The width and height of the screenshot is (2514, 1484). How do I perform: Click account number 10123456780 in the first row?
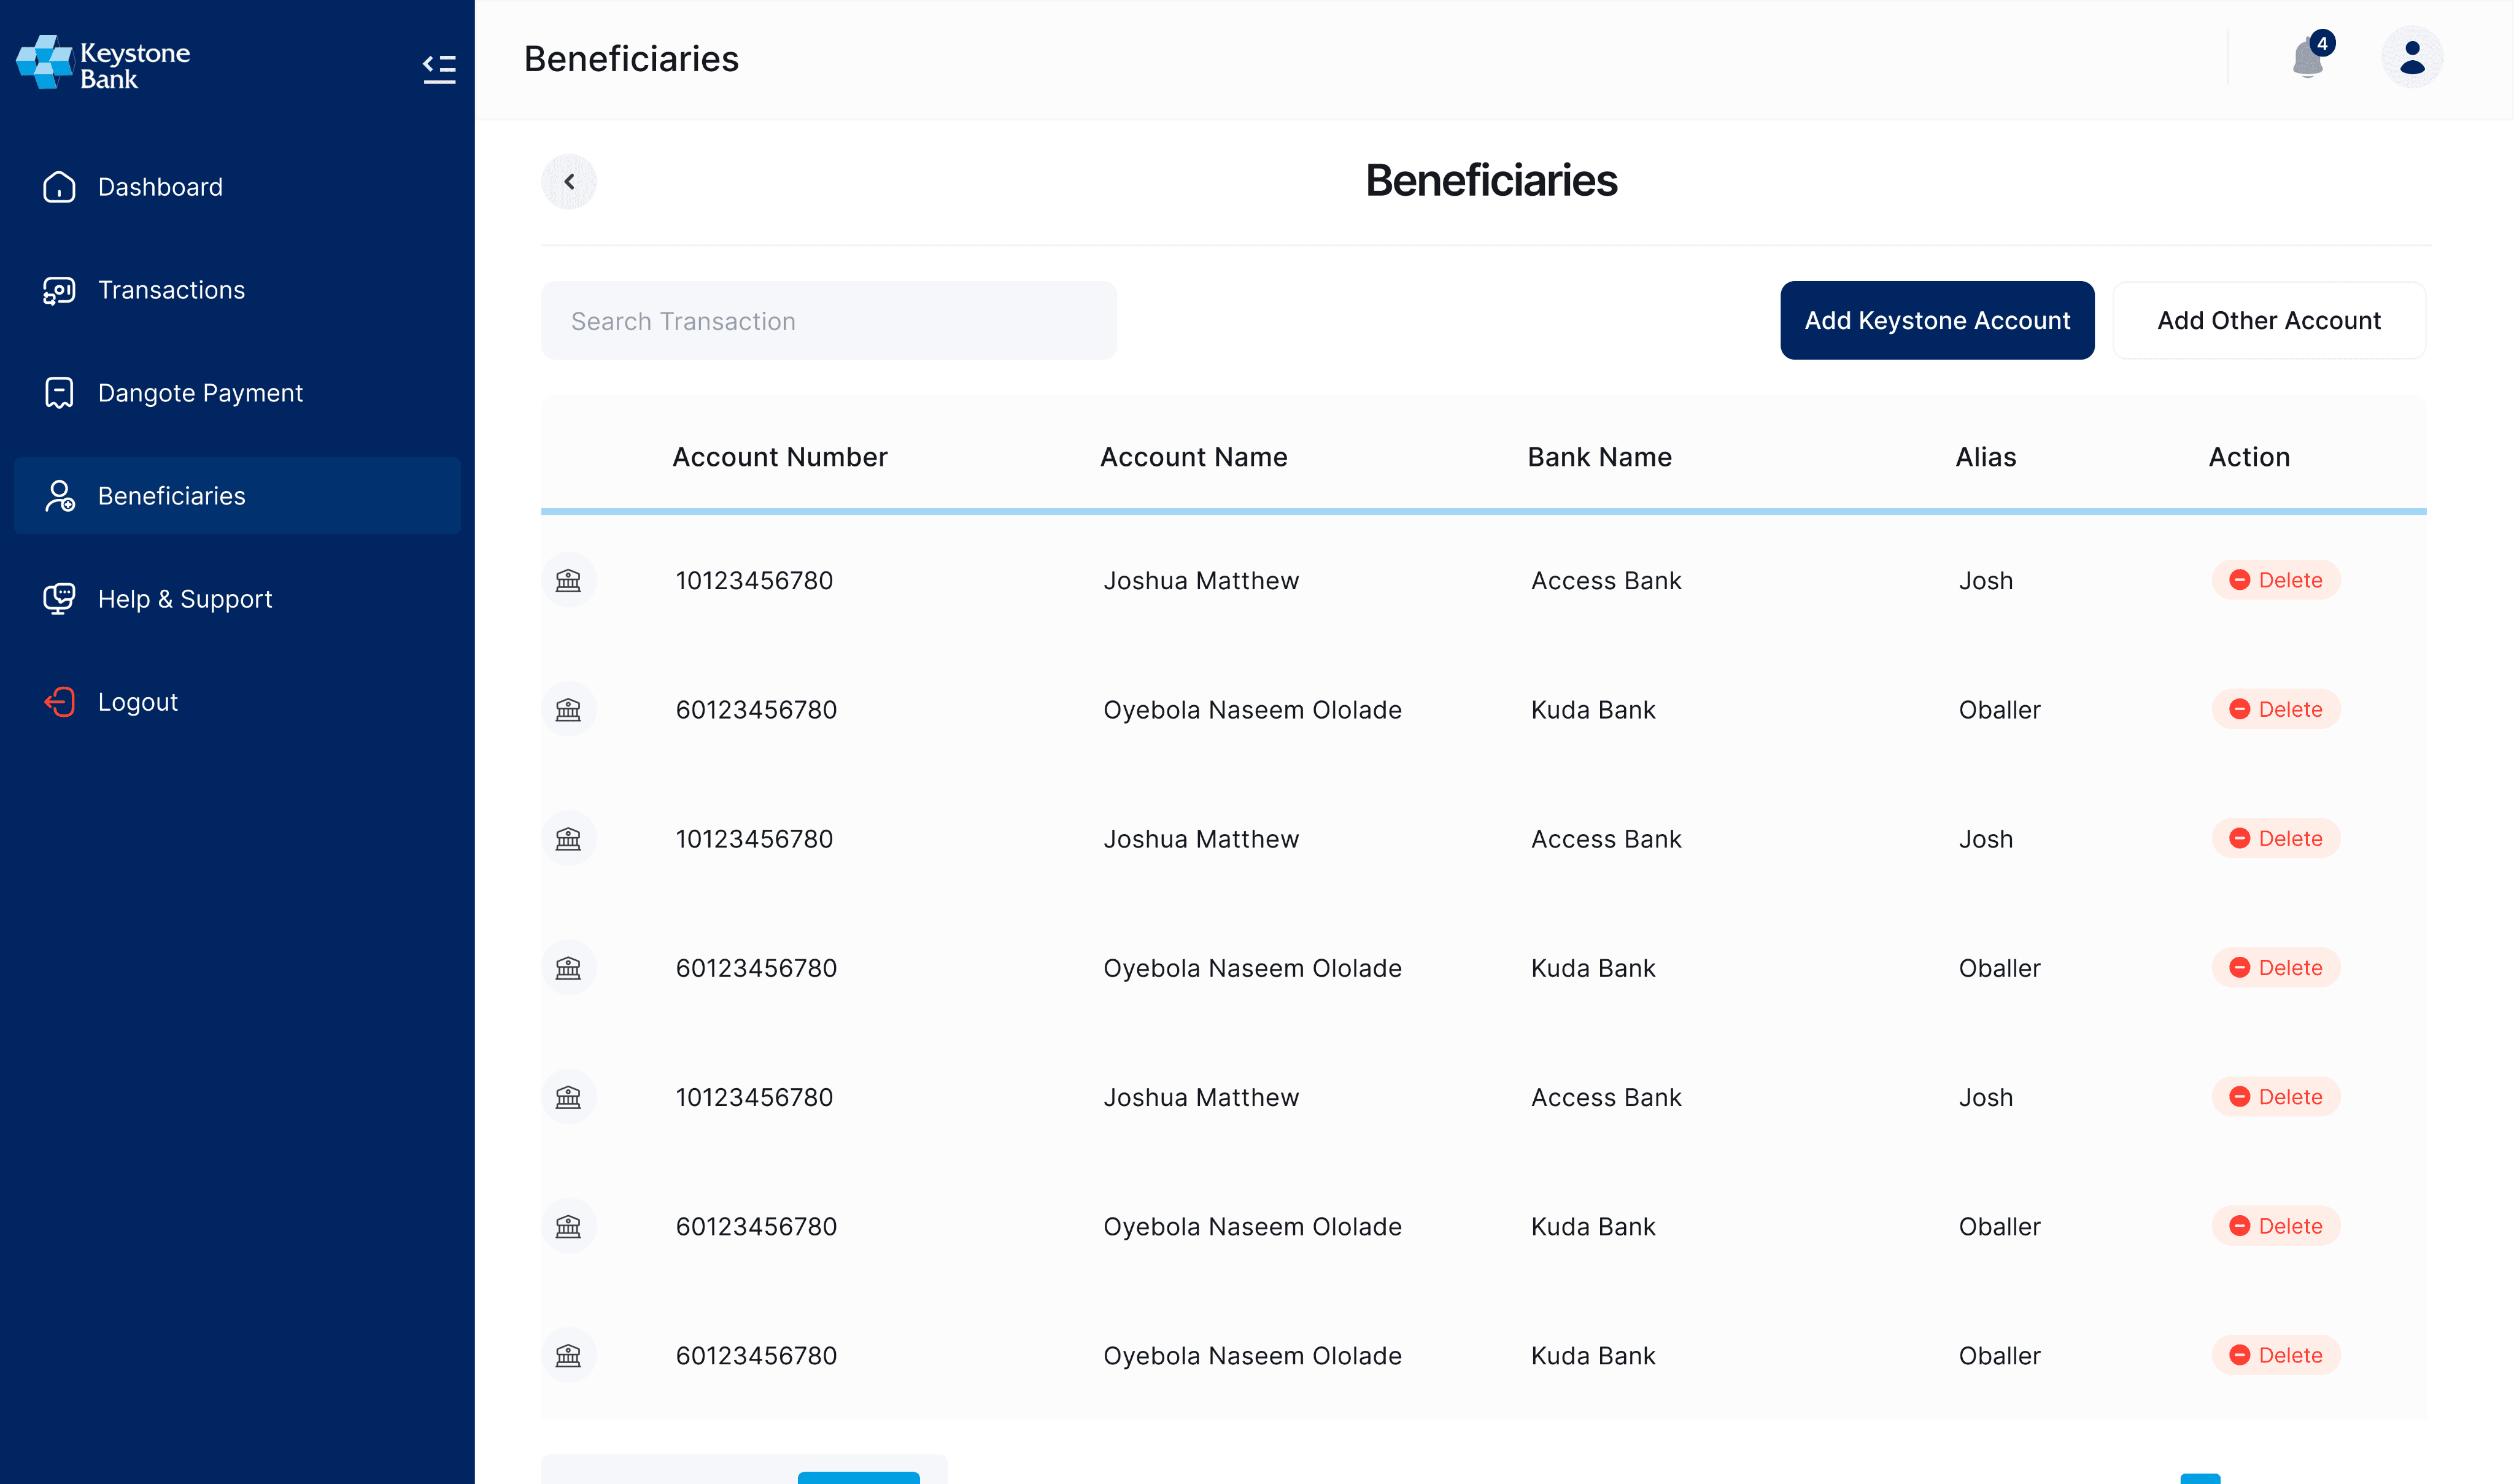tap(754, 580)
